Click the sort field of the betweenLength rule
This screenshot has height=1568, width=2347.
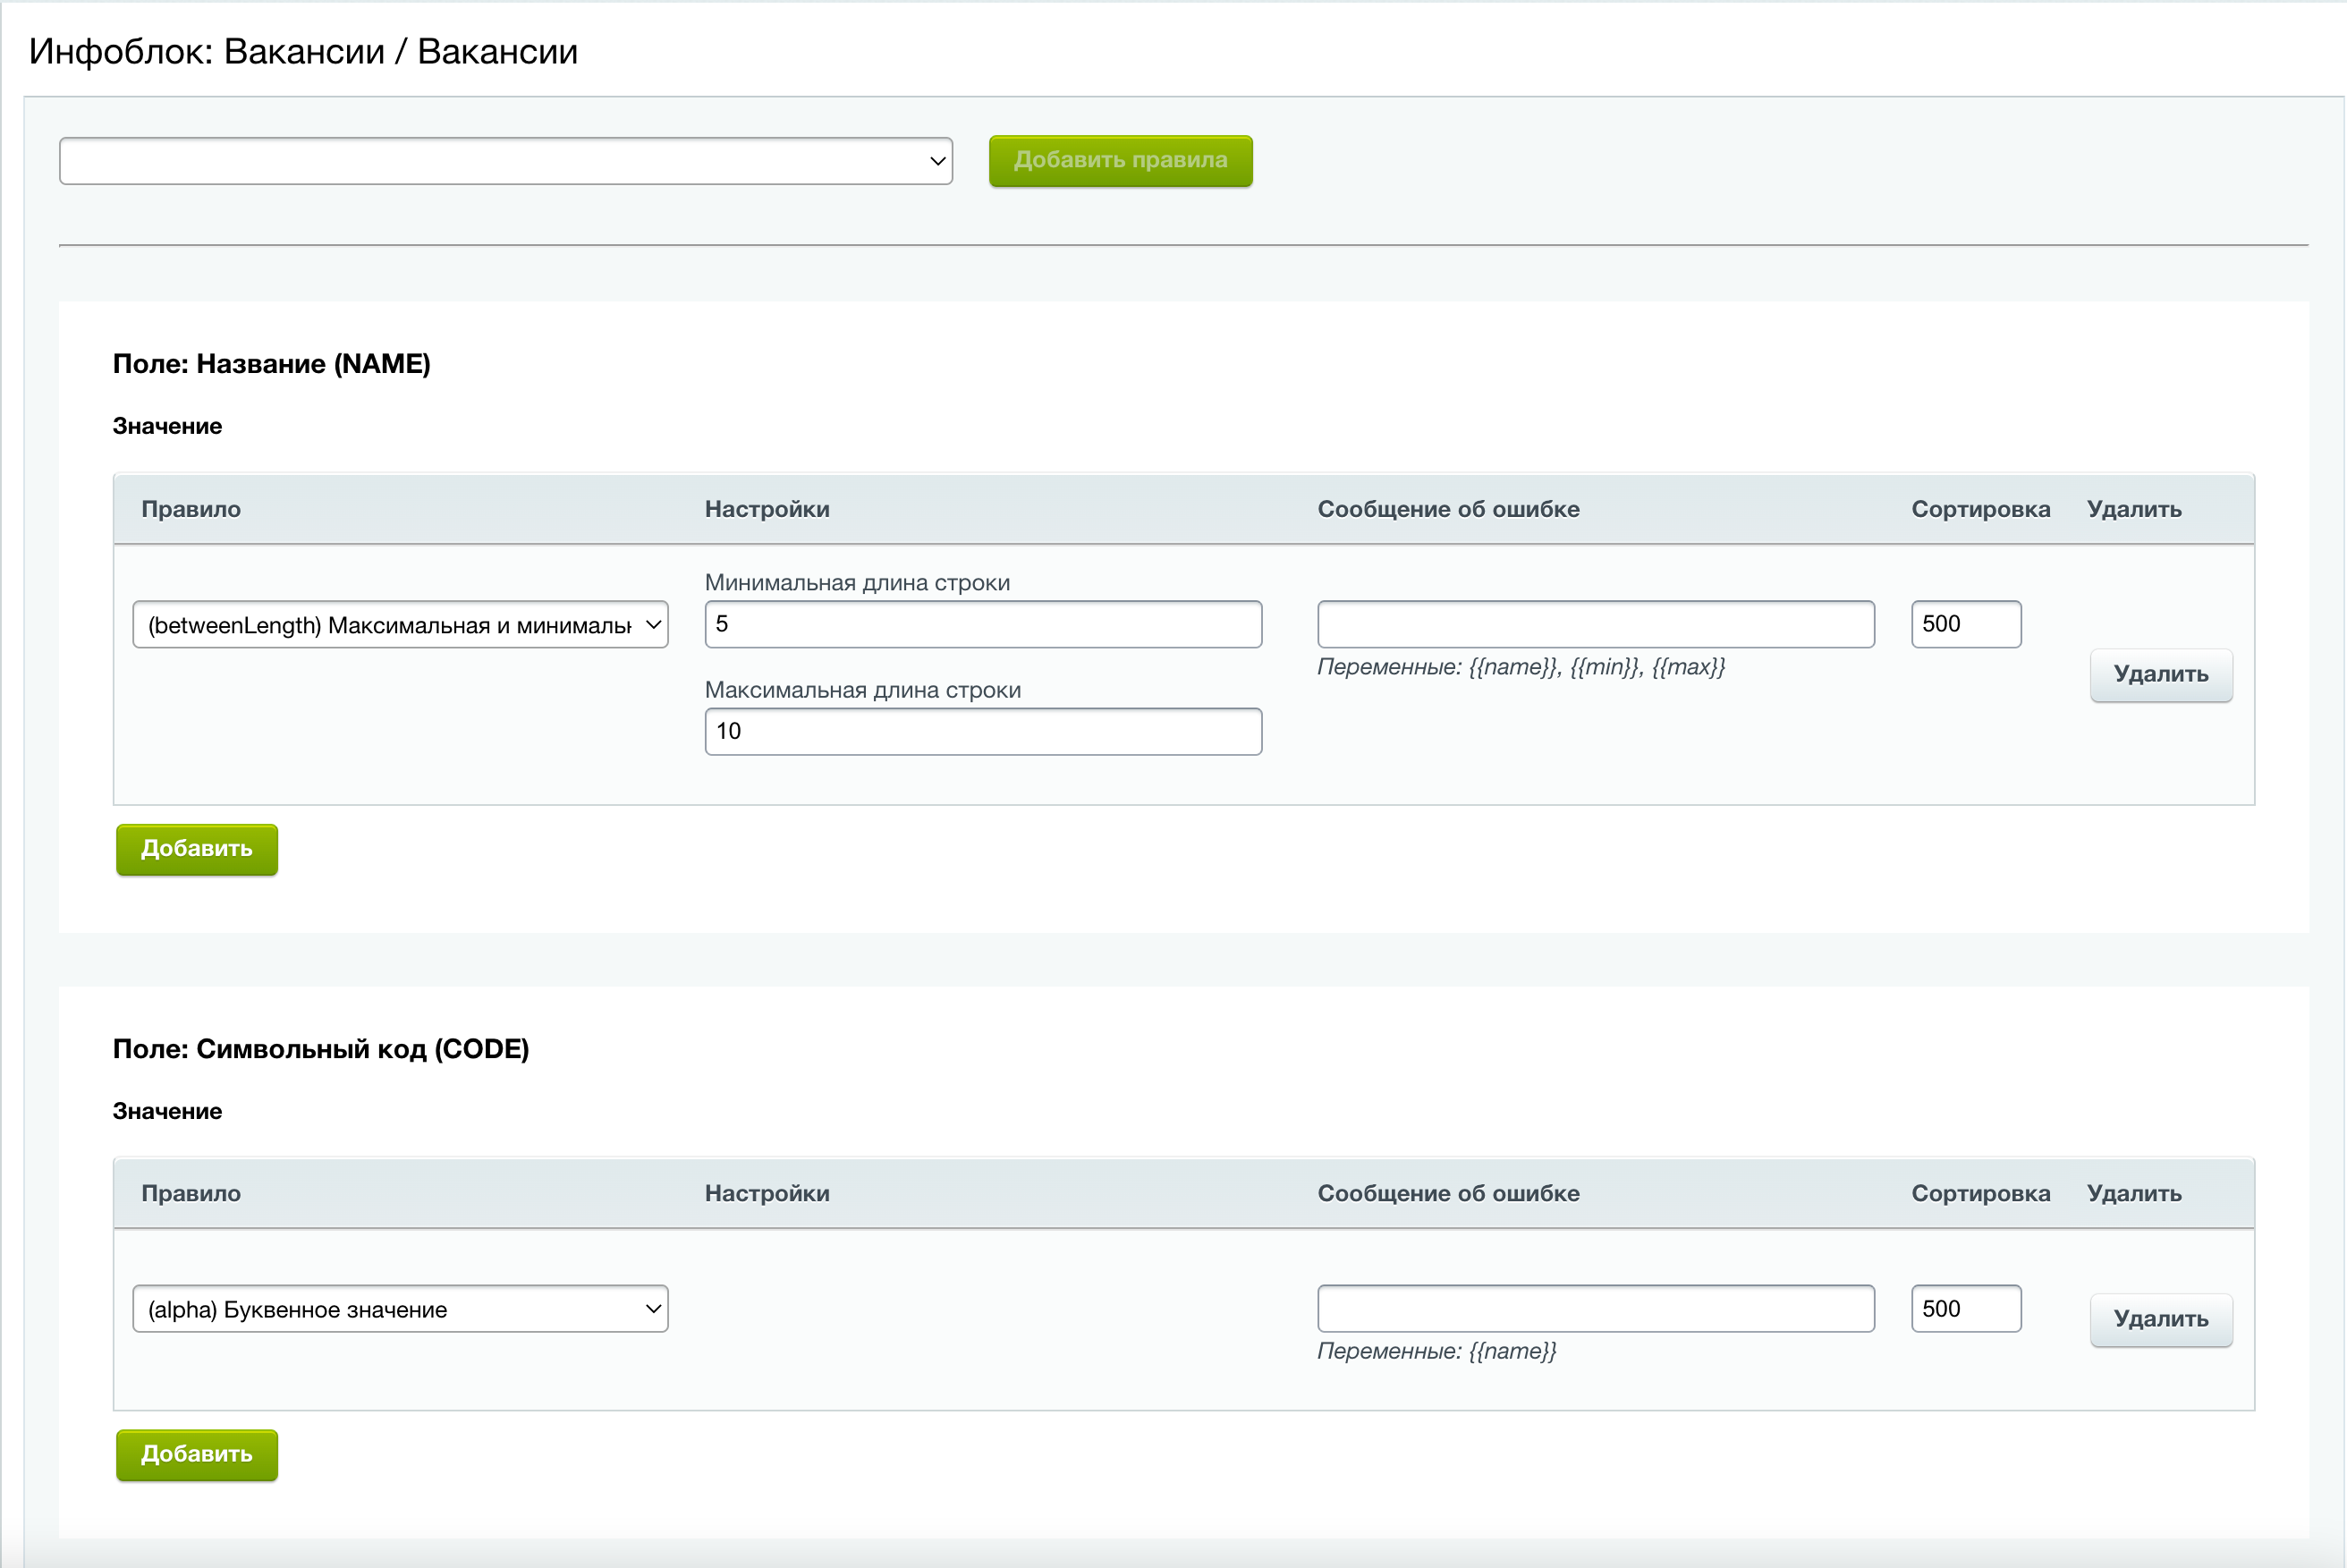(x=1965, y=625)
